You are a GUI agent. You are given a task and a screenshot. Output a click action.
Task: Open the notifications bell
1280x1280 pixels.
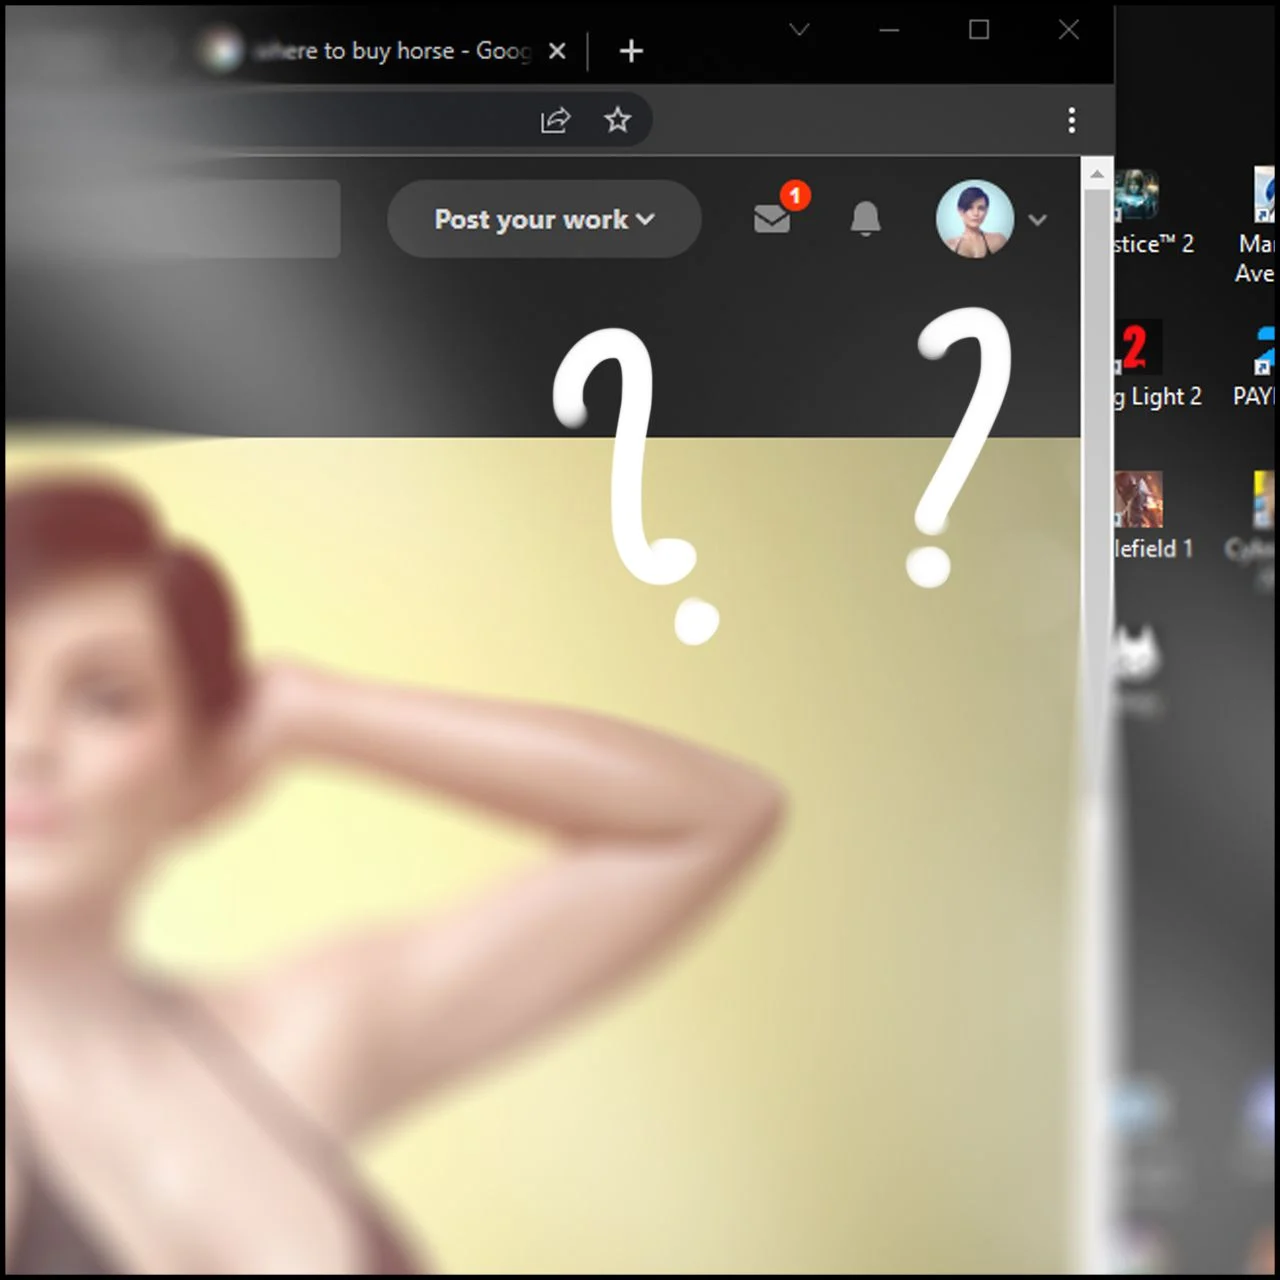tap(865, 218)
